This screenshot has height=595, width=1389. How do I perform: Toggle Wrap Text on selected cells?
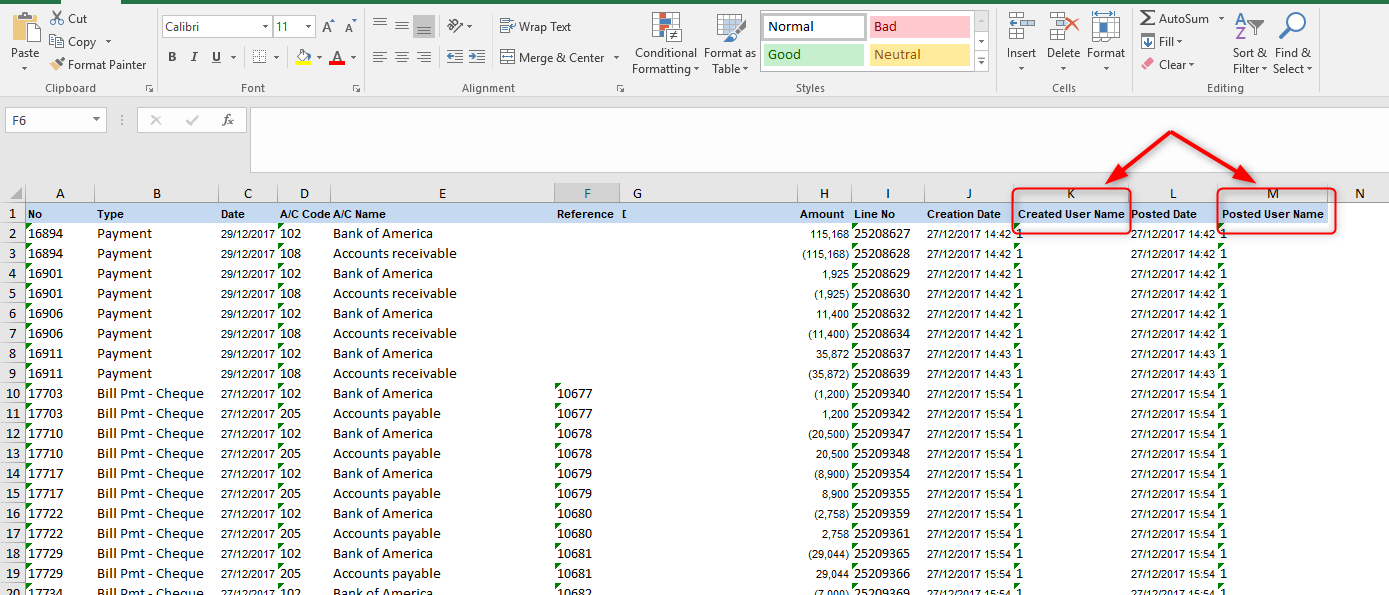(x=536, y=27)
